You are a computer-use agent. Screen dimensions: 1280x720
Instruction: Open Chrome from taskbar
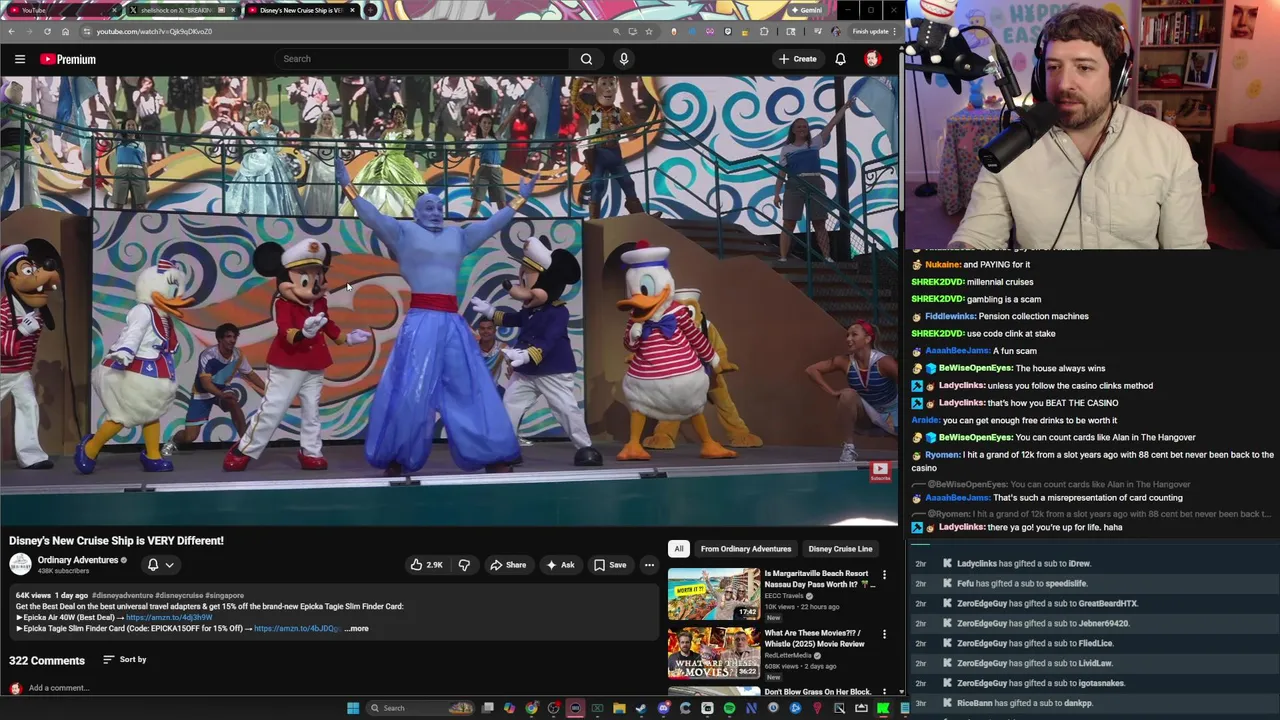click(531, 708)
